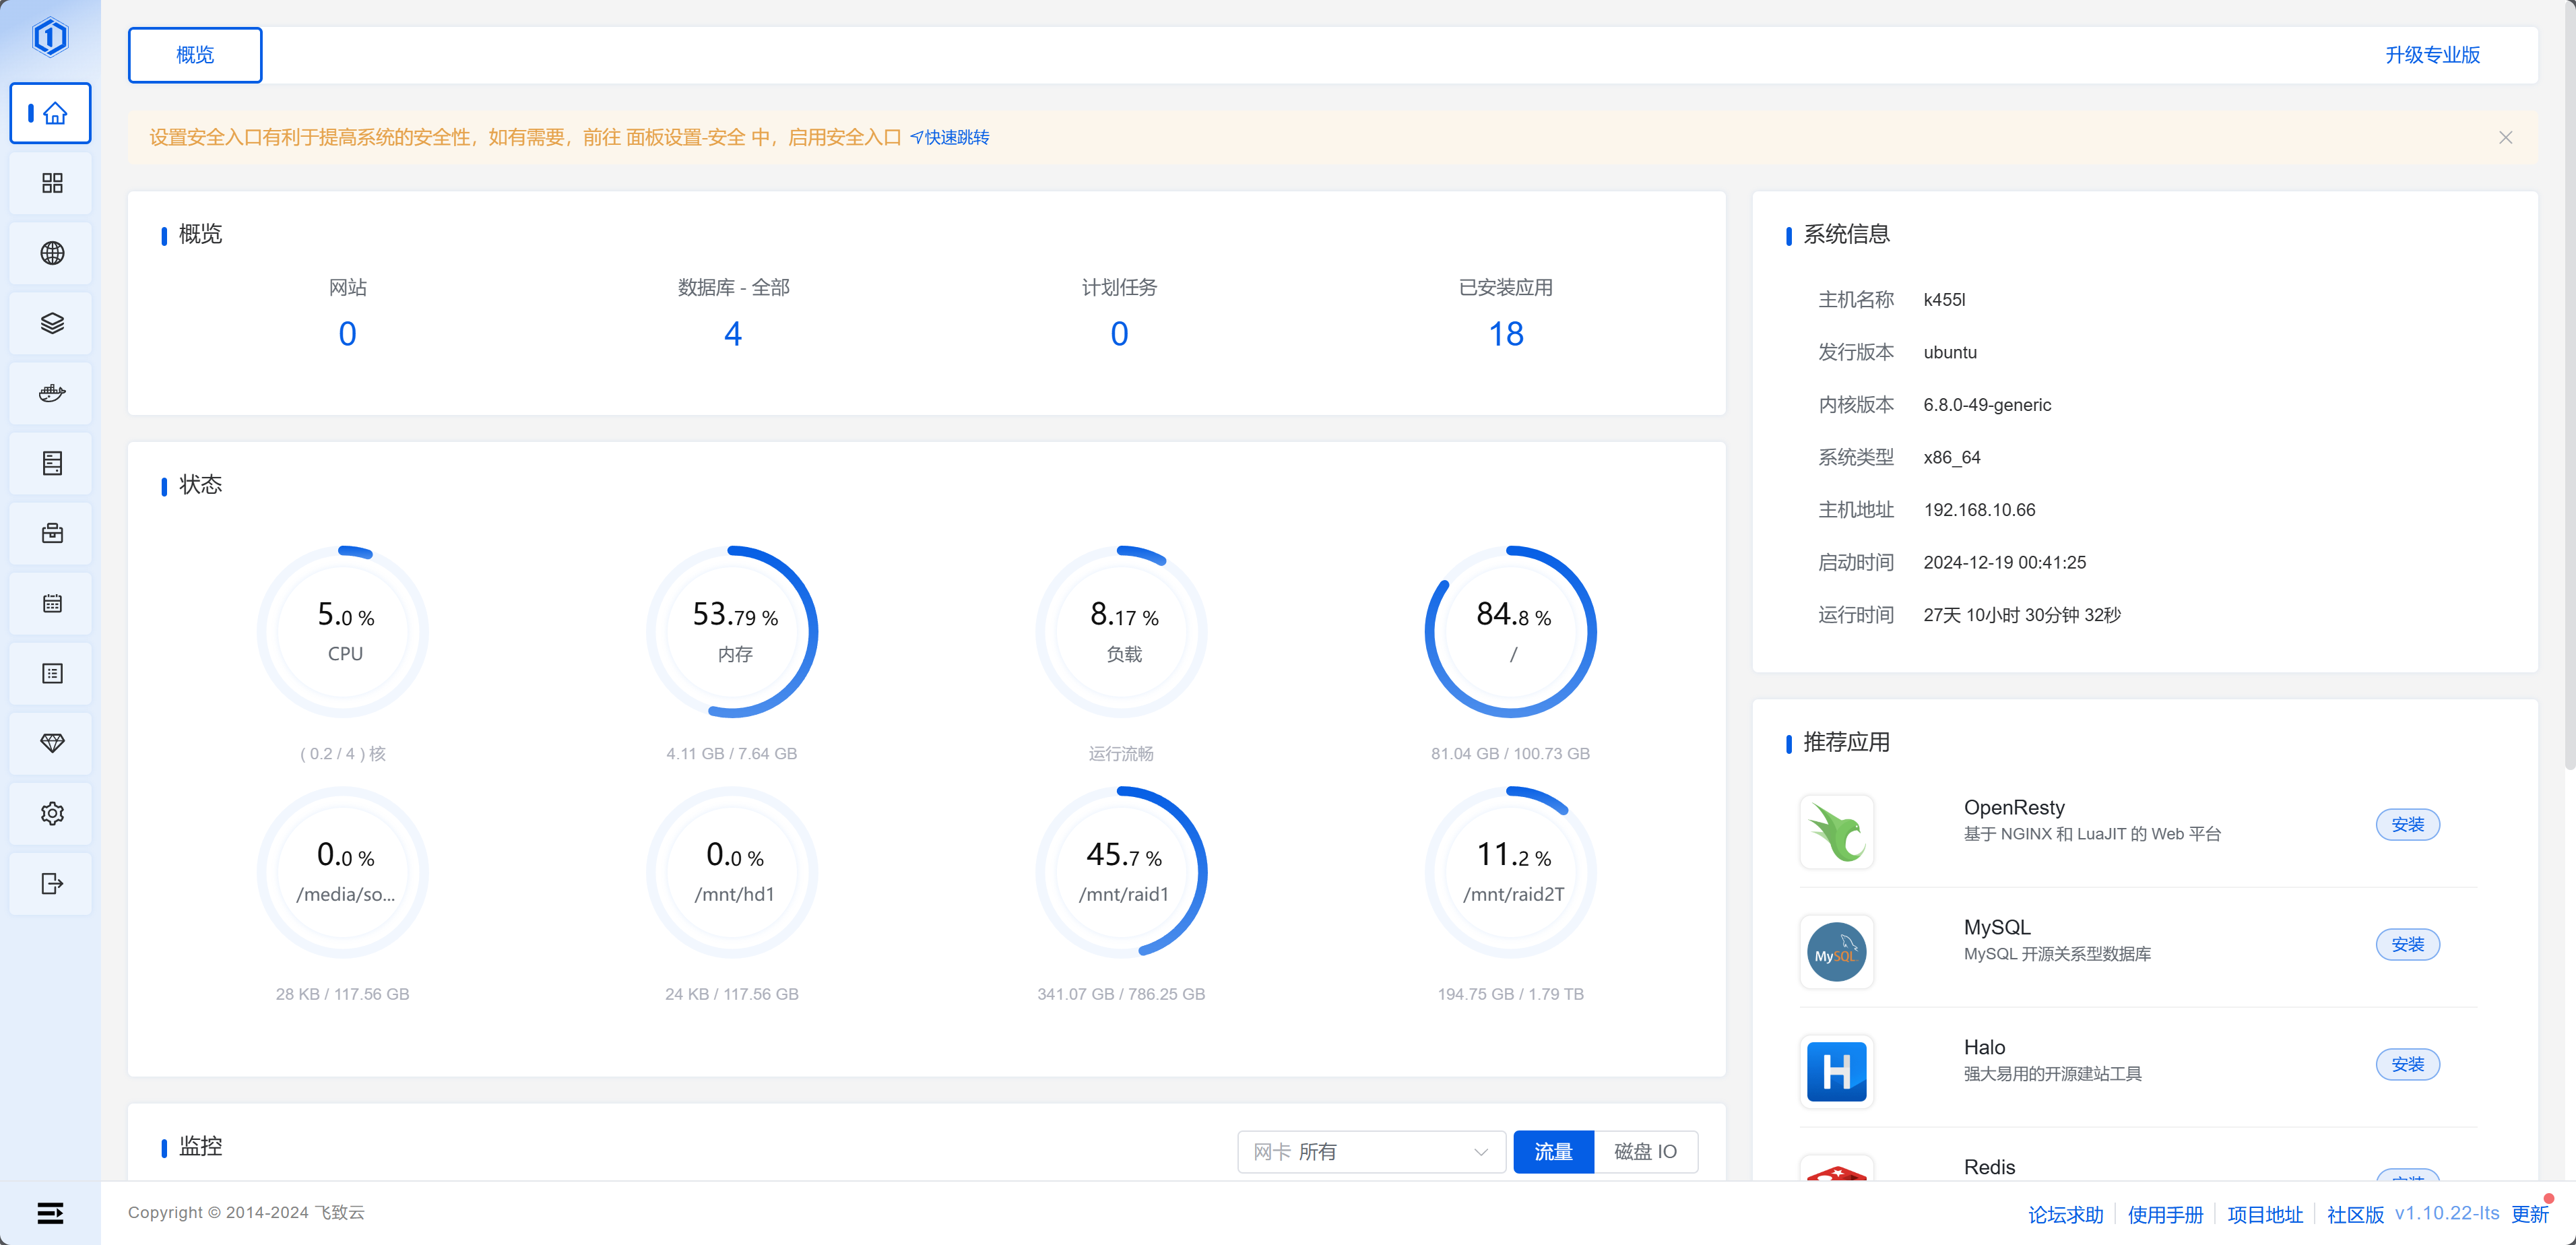This screenshot has width=2576, height=1245.
Task: Select the 概览 tab
Action: [x=195, y=55]
